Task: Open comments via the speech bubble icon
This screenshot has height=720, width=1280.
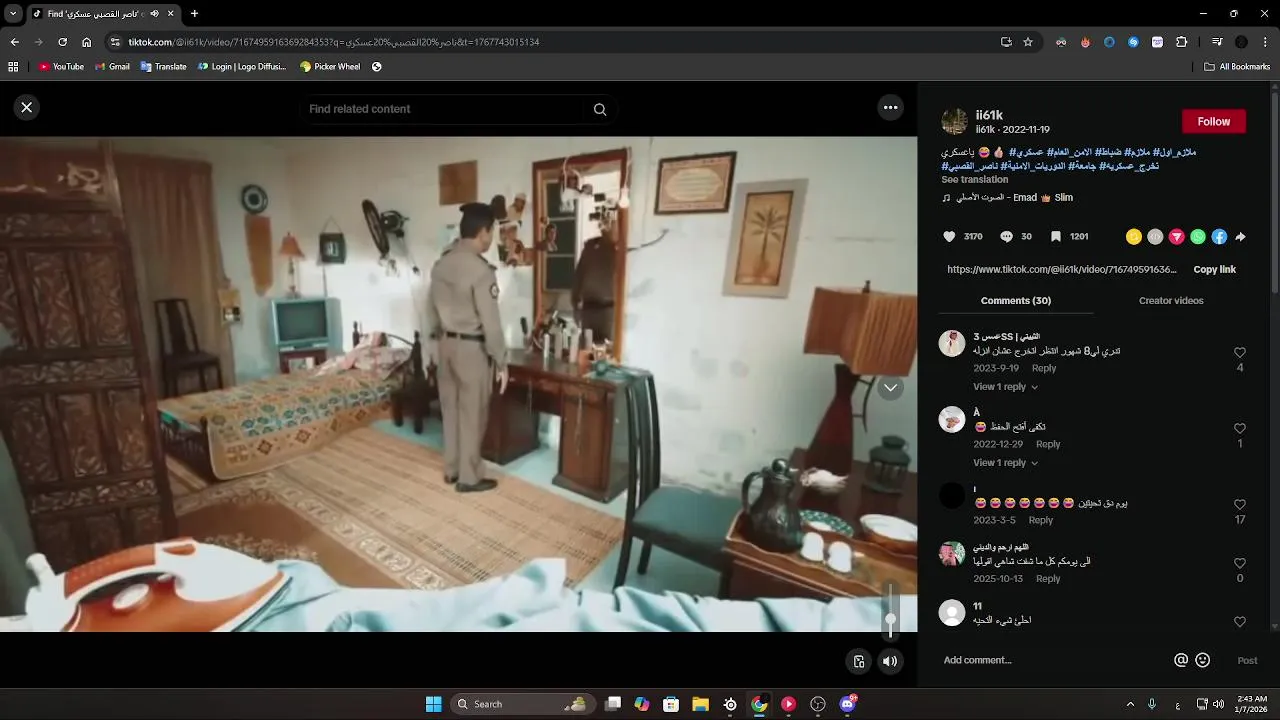Action: coord(1006,237)
